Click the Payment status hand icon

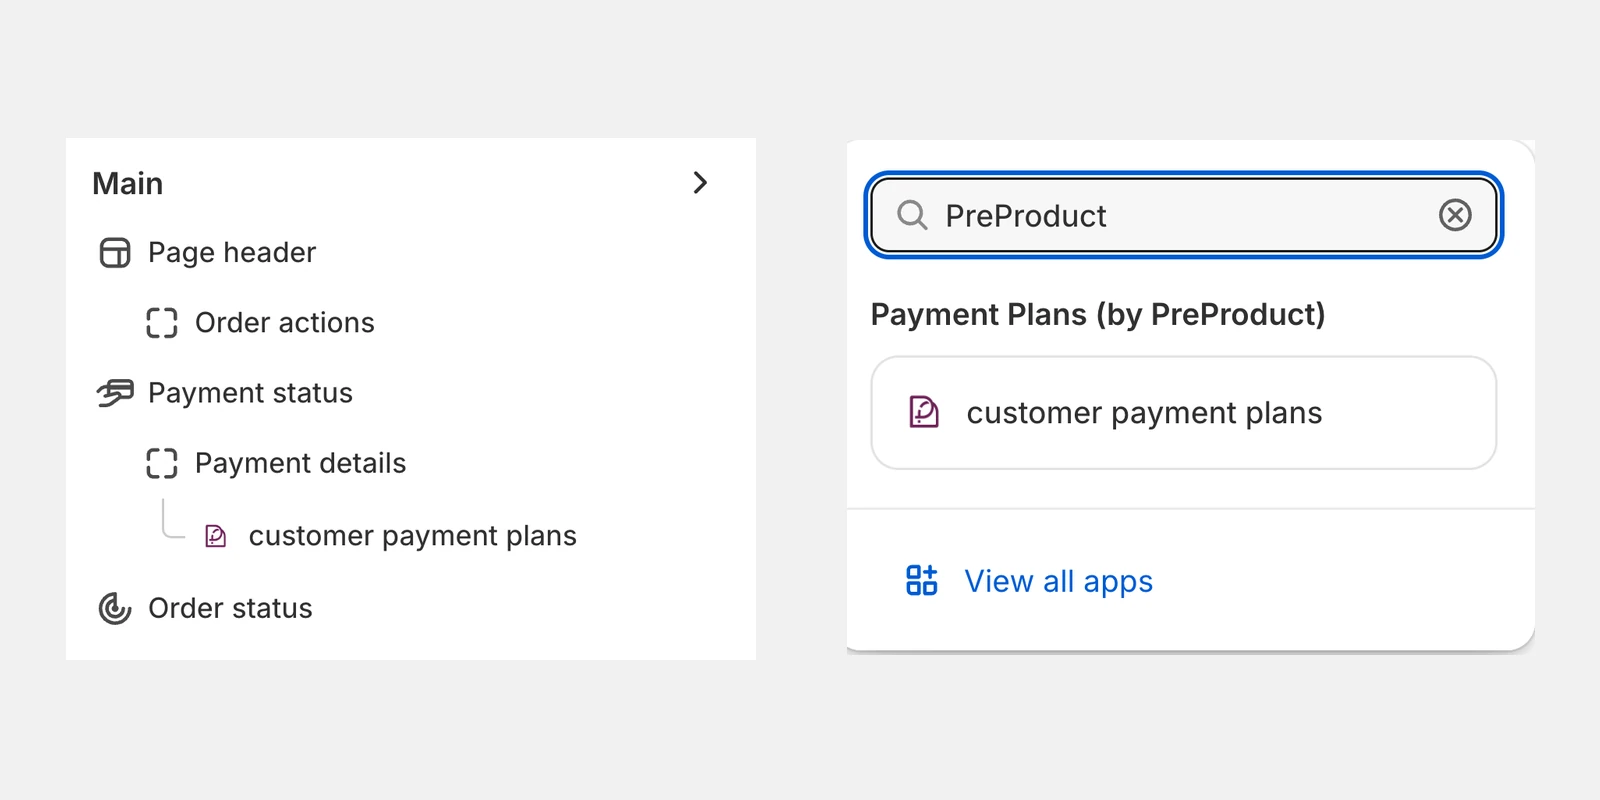coord(115,393)
